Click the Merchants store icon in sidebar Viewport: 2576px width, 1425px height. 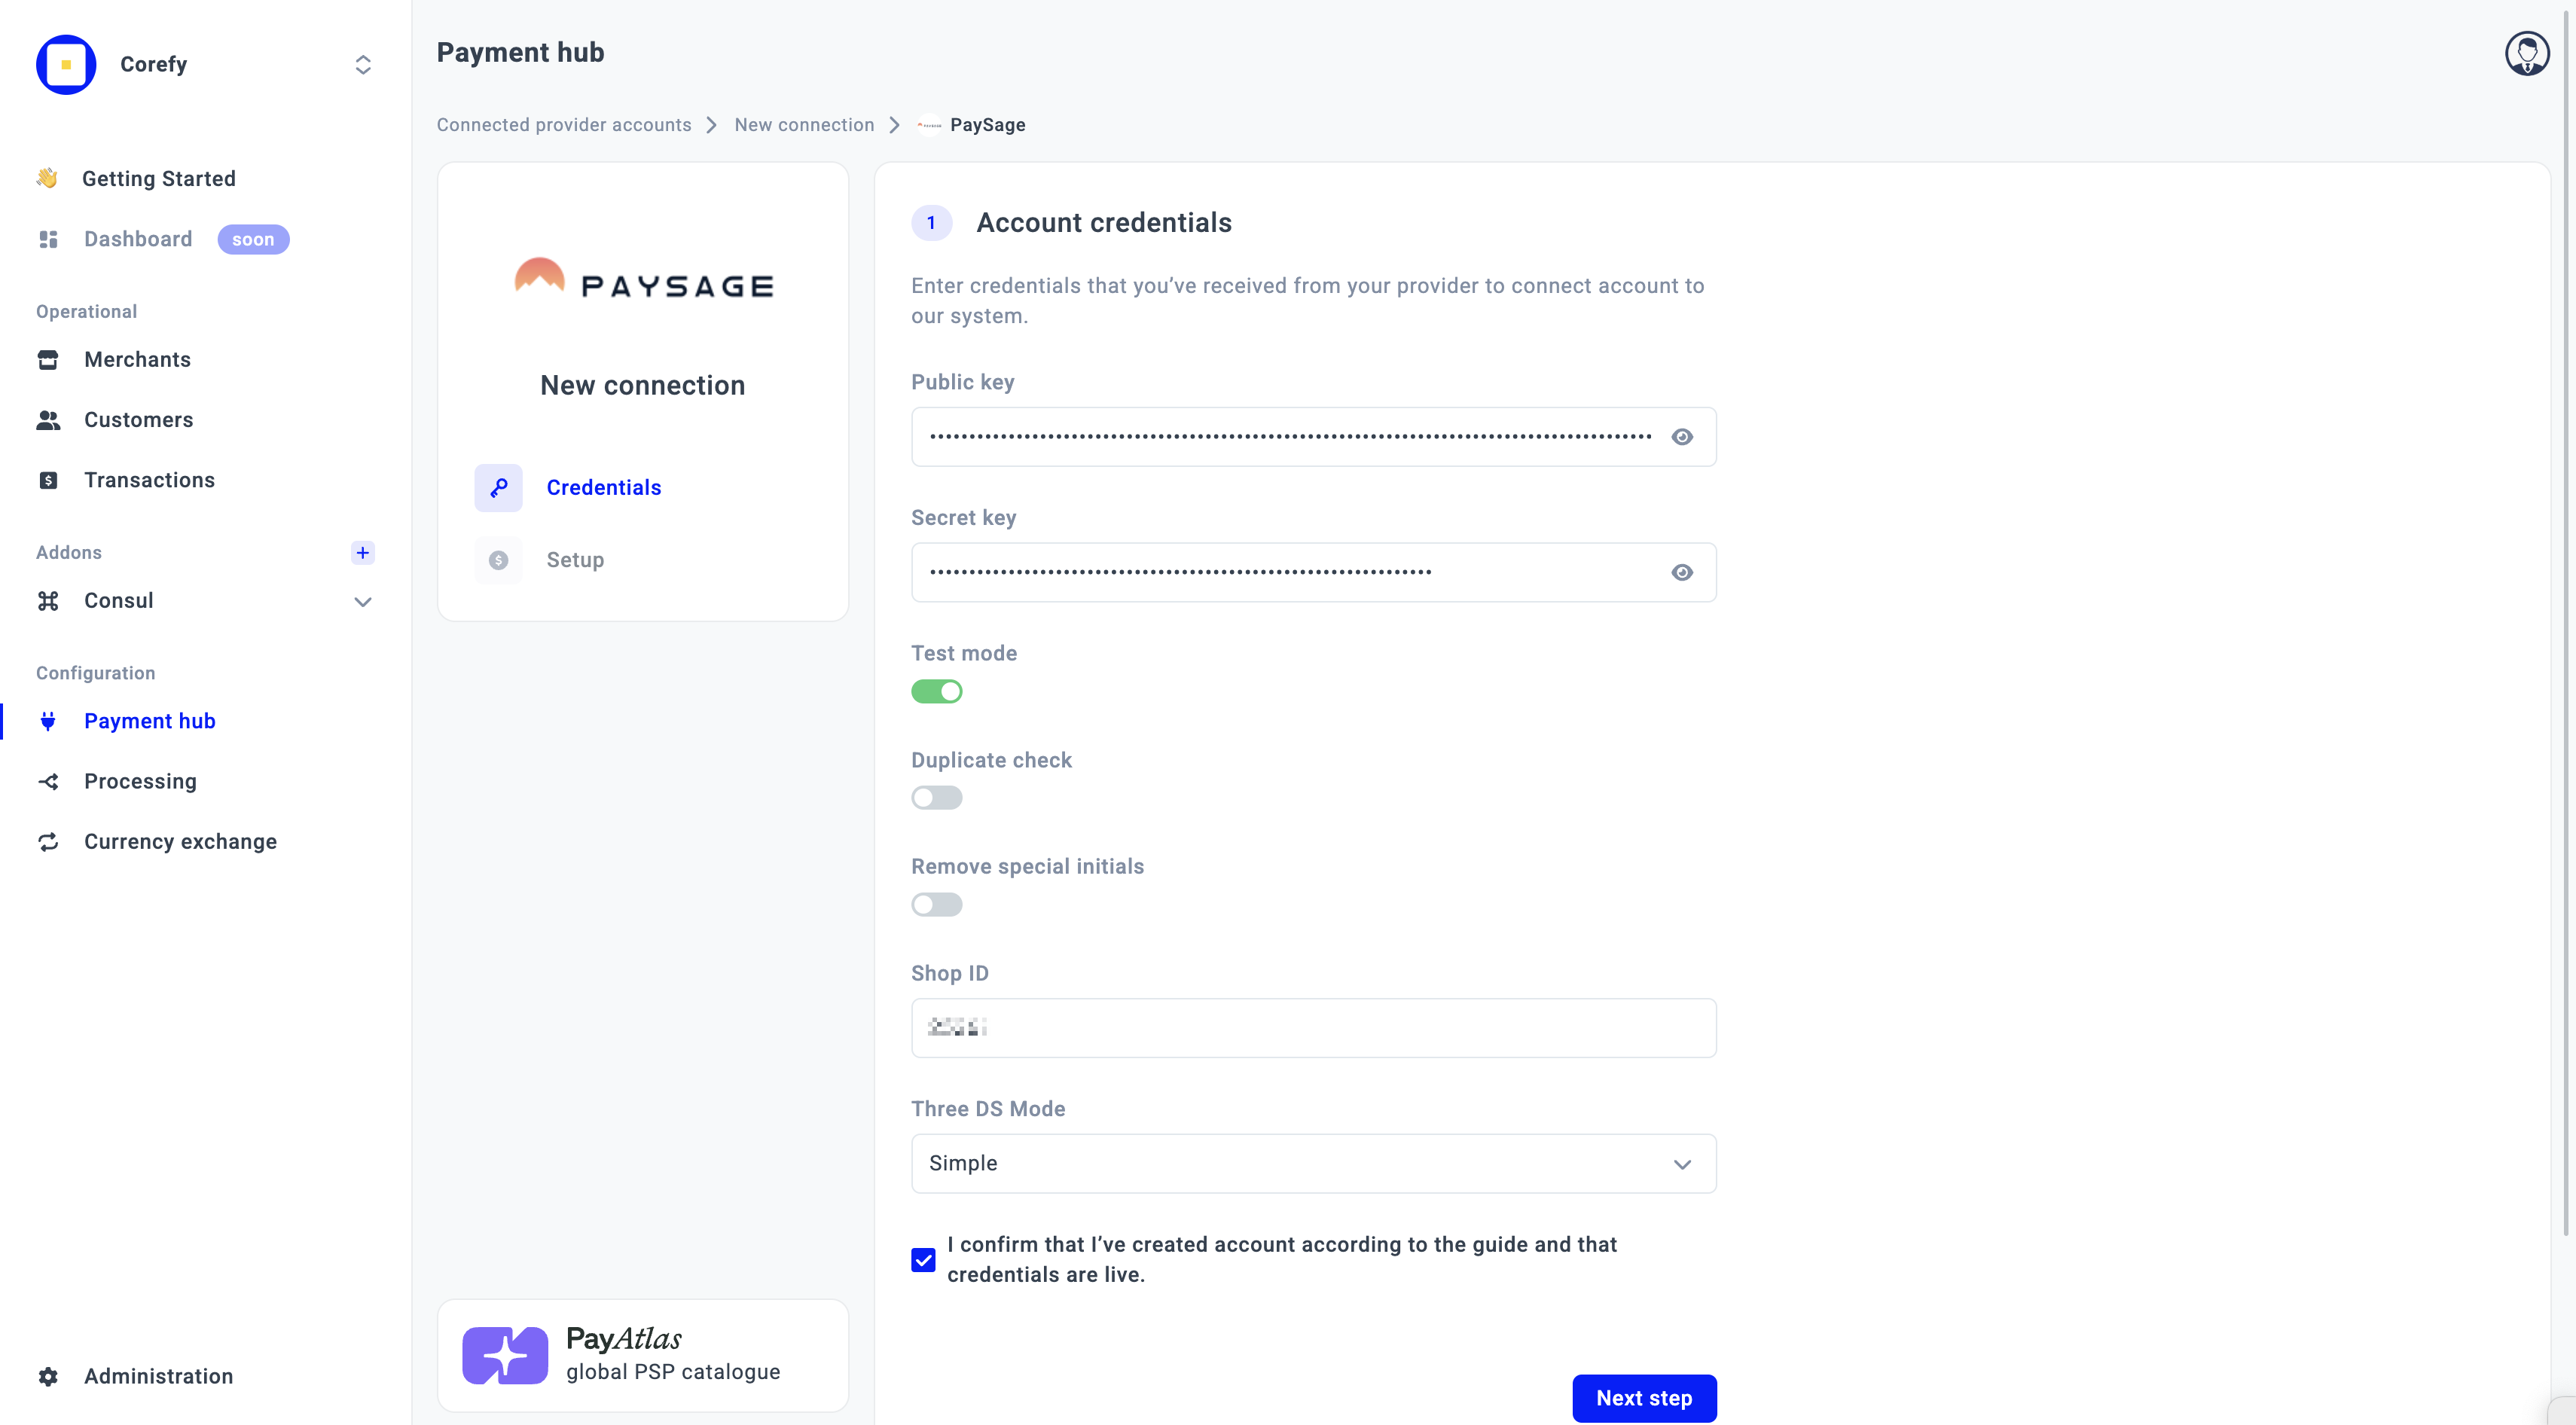[x=48, y=360]
